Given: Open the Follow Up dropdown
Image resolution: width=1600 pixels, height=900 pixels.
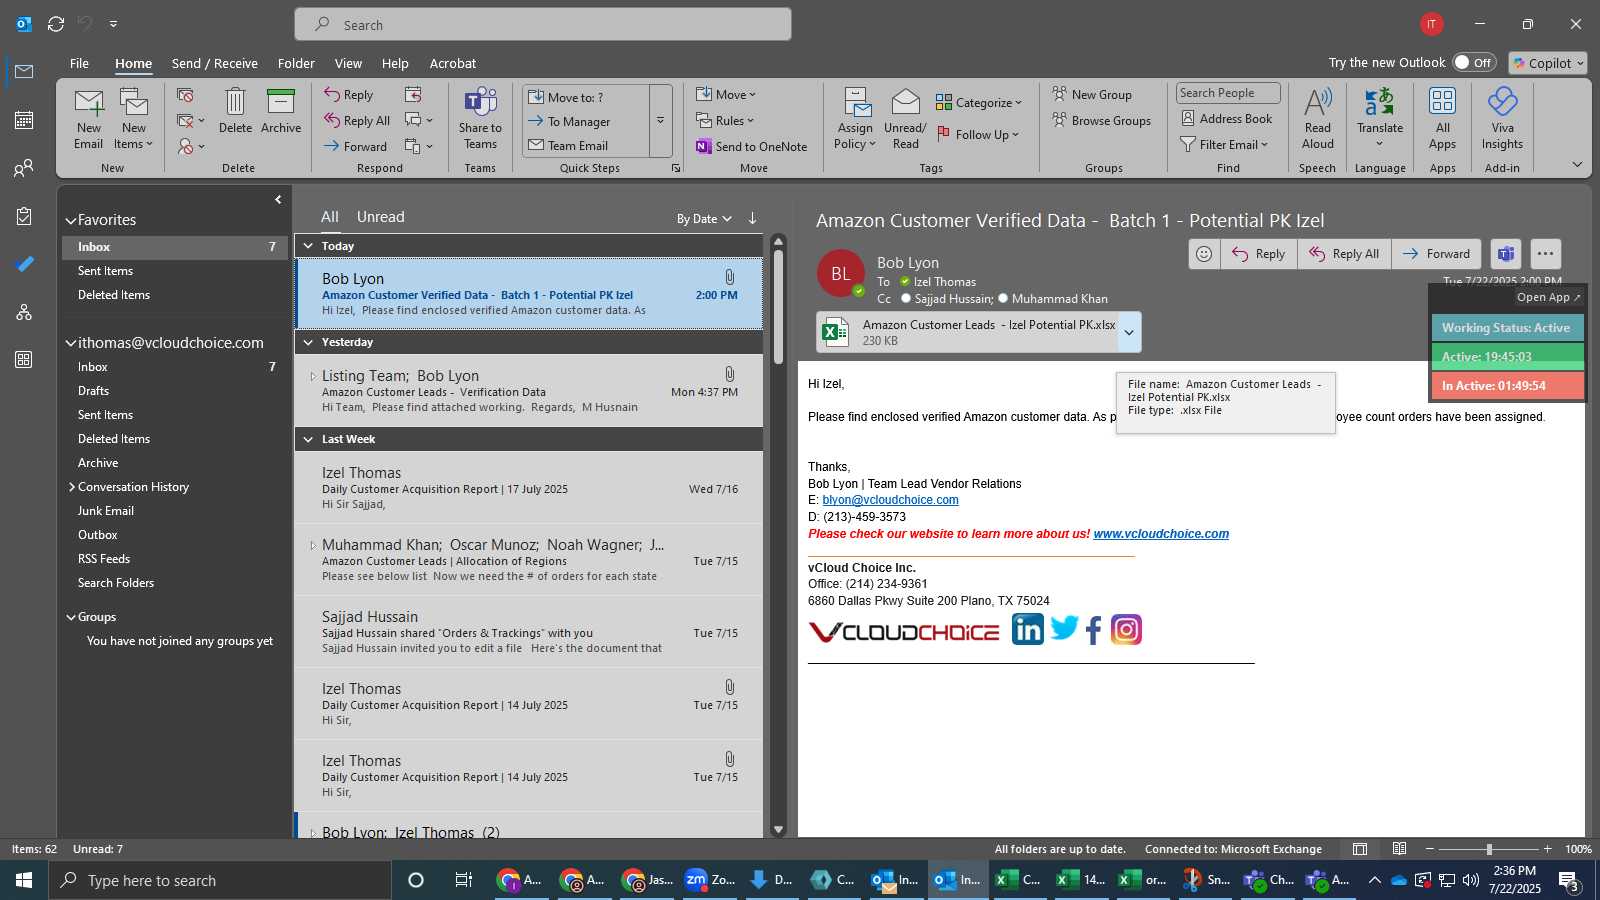Looking at the screenshot, I should (x=977, y=134).
